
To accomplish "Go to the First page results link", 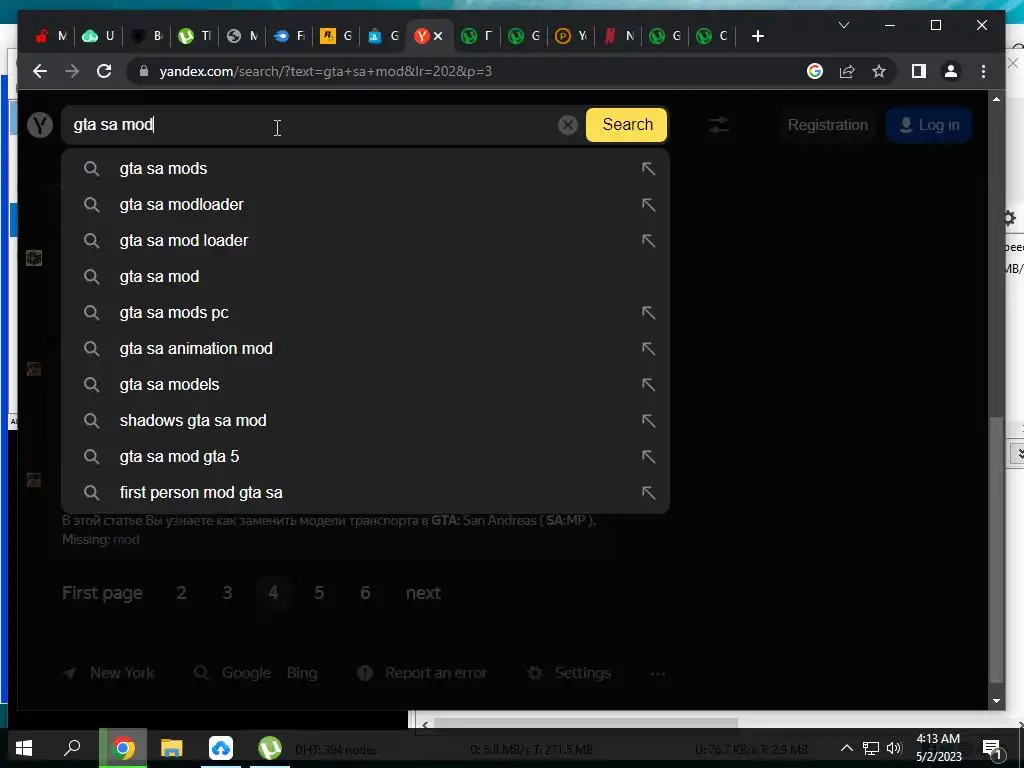I will click(x=102, y=593).
